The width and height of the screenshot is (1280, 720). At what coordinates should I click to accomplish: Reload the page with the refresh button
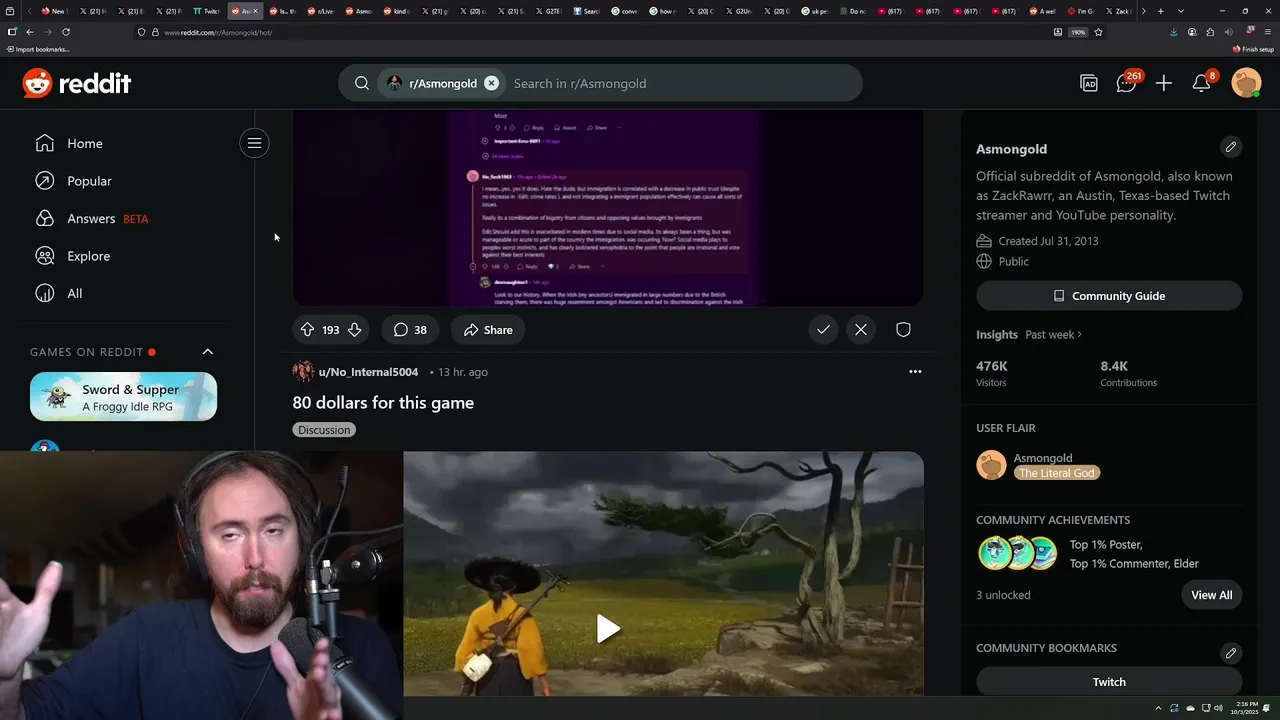coord(66,32)
